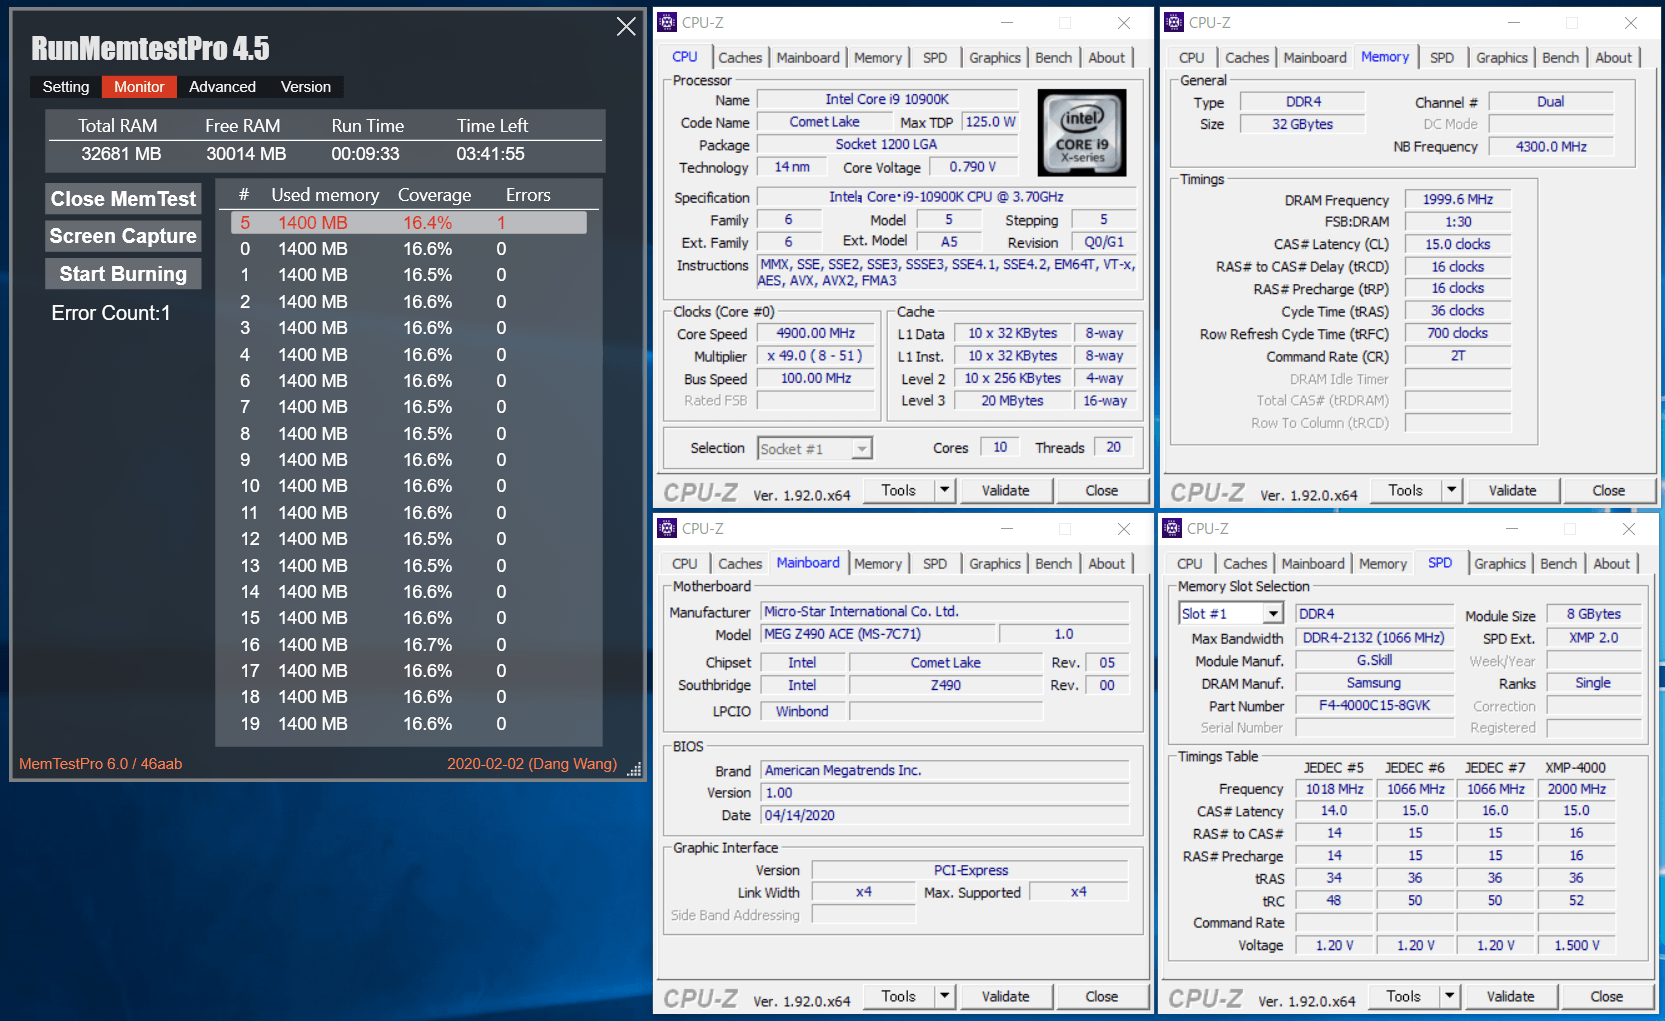Open the Version tab in RunMemtestPro
Screen dimensions: 1665x1021
coord(306,87)
